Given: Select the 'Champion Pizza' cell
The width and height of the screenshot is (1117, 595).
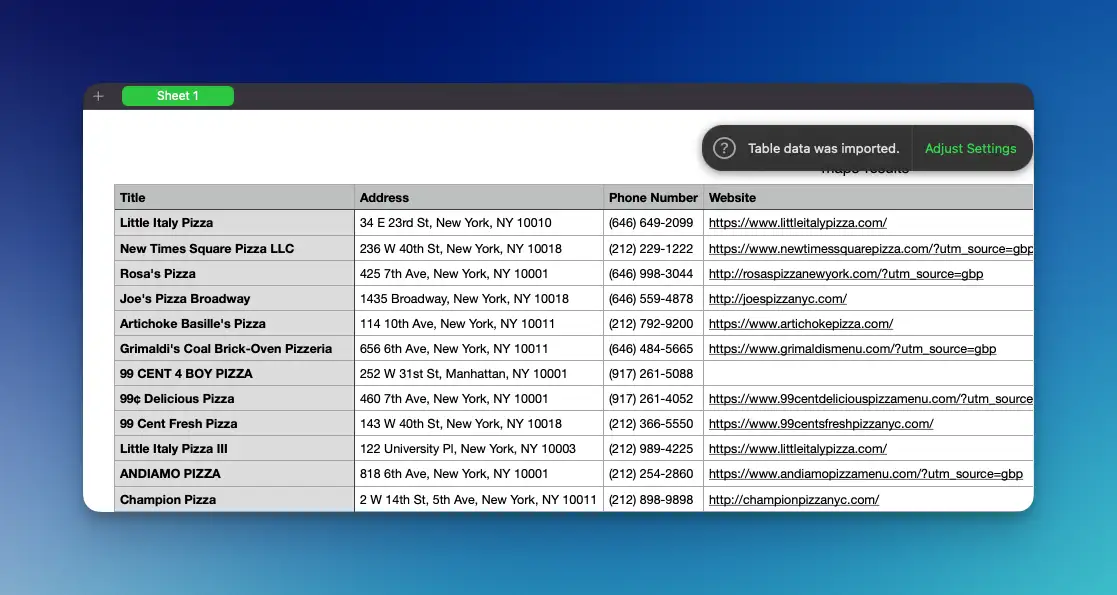Looking at the screenshot, I should (x=234, y=500).
